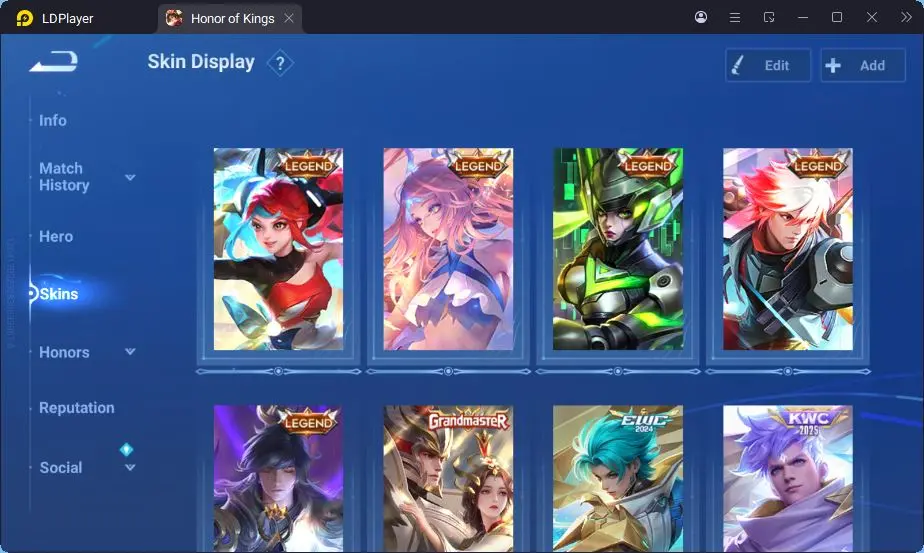Screen dimensions: 924x553
Task: Open the Skin Display help question mark
Action: point(280,63)
